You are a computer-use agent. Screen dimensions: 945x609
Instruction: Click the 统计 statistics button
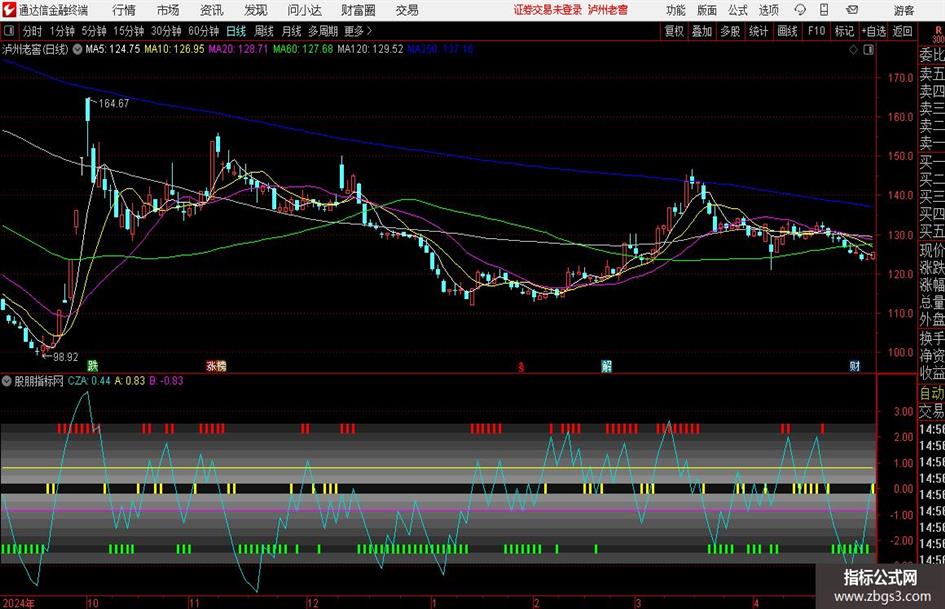758,31
